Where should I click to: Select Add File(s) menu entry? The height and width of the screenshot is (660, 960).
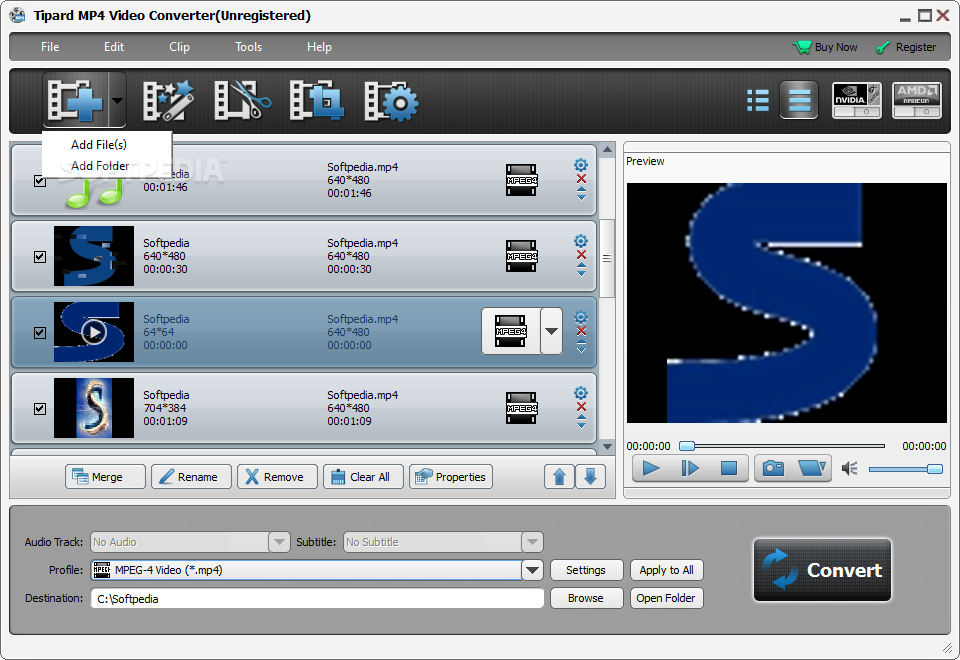coord(99,144)
